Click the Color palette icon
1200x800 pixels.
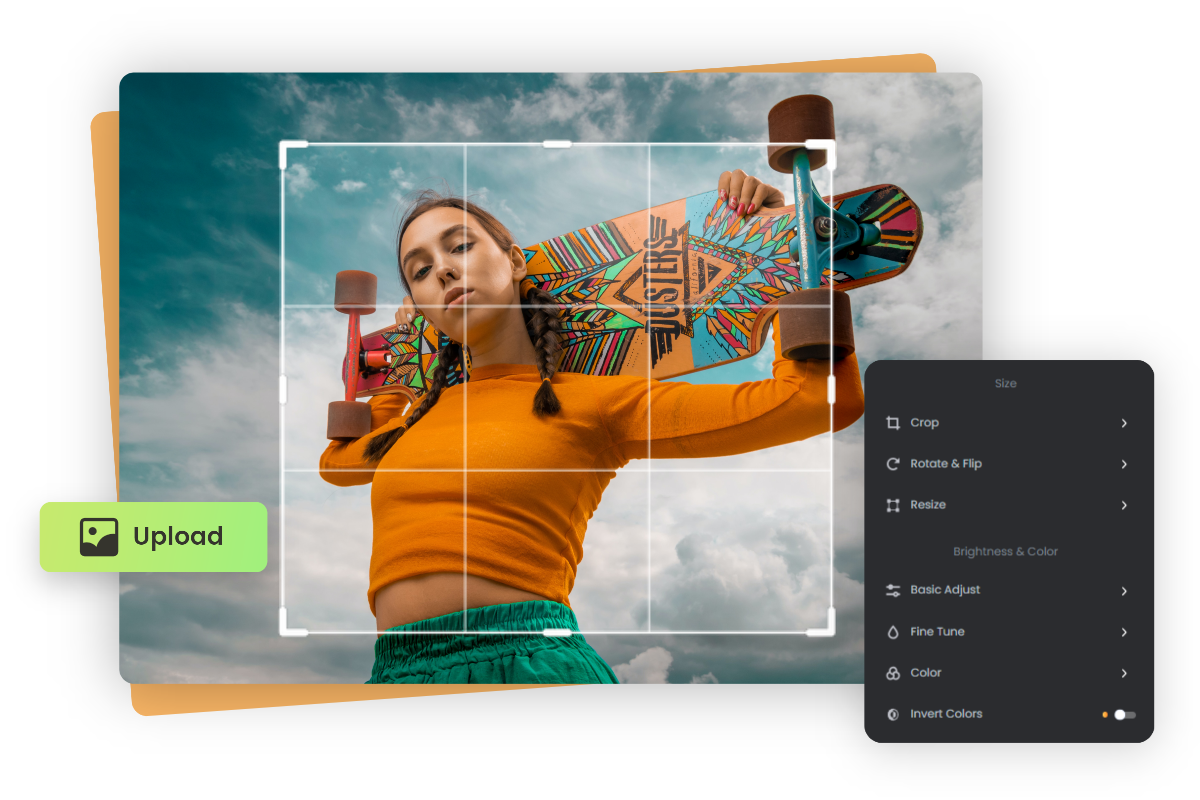(x=892, y=673)
